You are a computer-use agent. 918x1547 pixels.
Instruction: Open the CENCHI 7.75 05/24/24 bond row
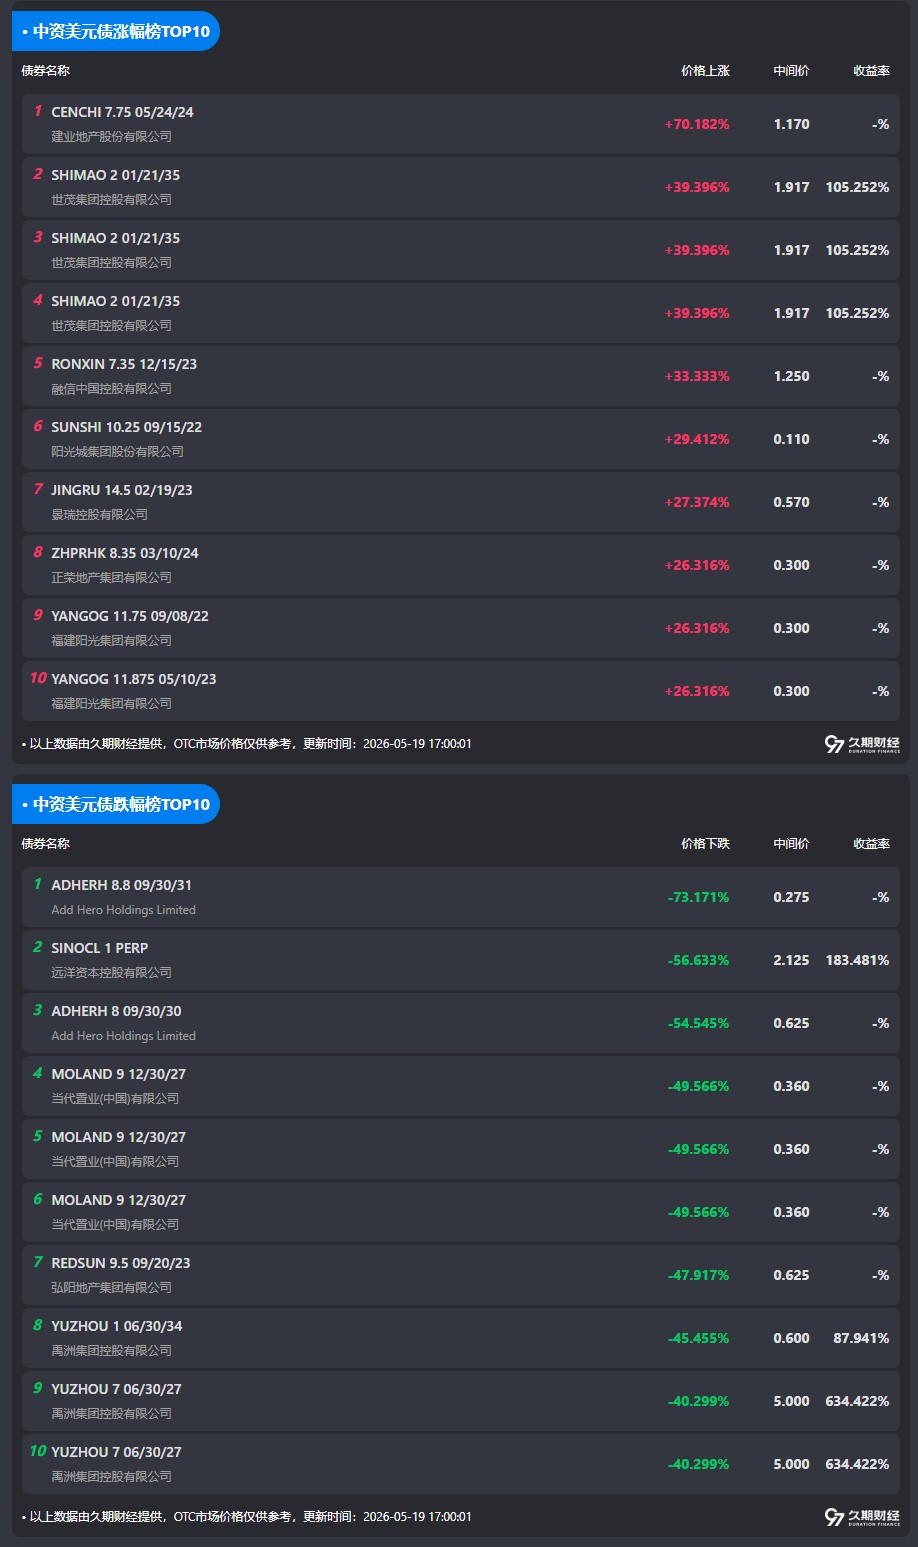pyautogui.click(x=461, y=124)
